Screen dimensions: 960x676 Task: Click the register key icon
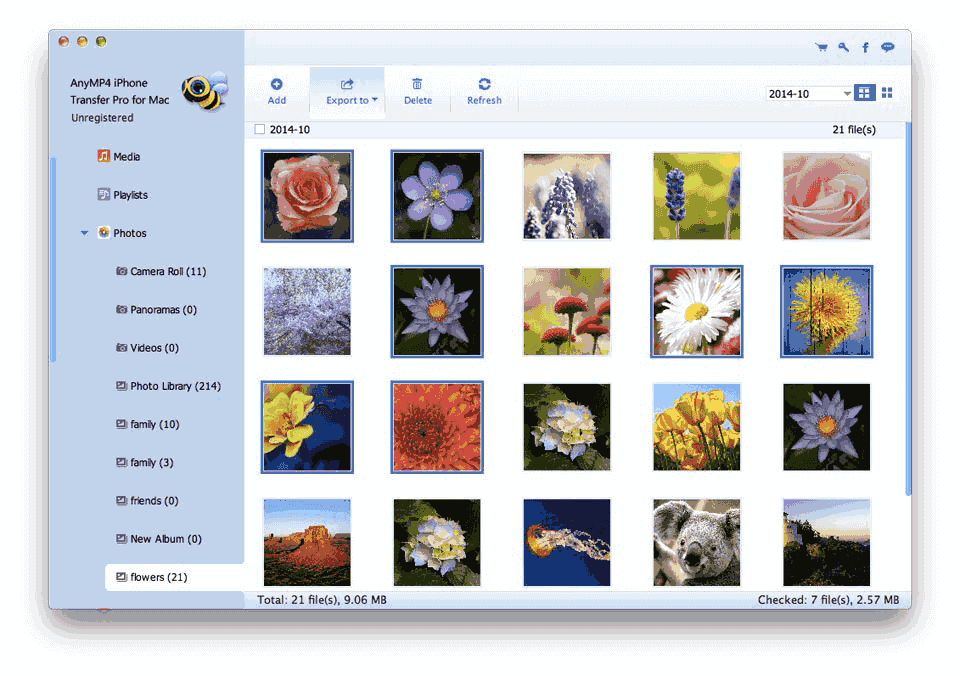click(844, 47)
